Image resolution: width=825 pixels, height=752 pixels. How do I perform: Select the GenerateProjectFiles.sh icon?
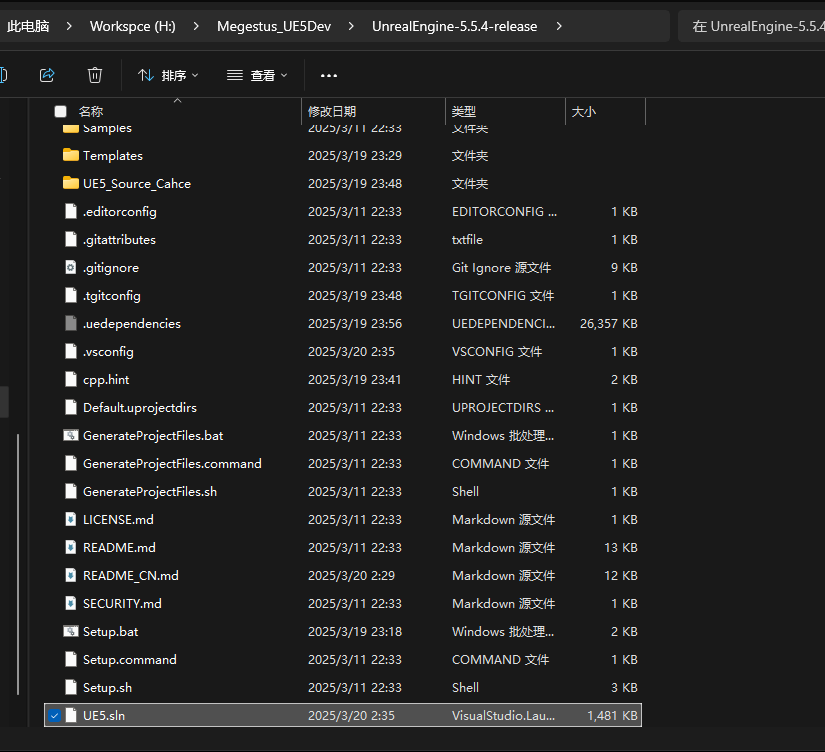point(71,492)
